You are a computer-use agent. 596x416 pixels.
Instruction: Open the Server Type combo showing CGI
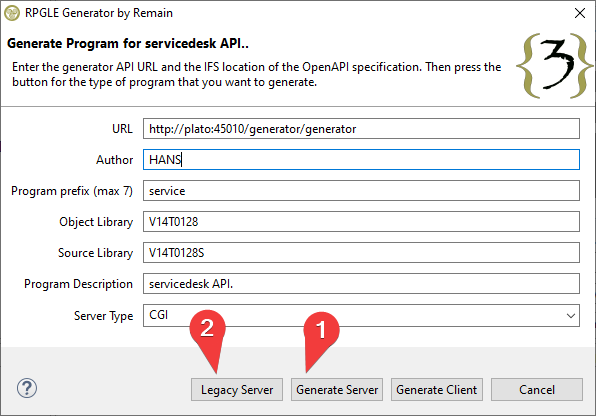(x=361, y=315)
